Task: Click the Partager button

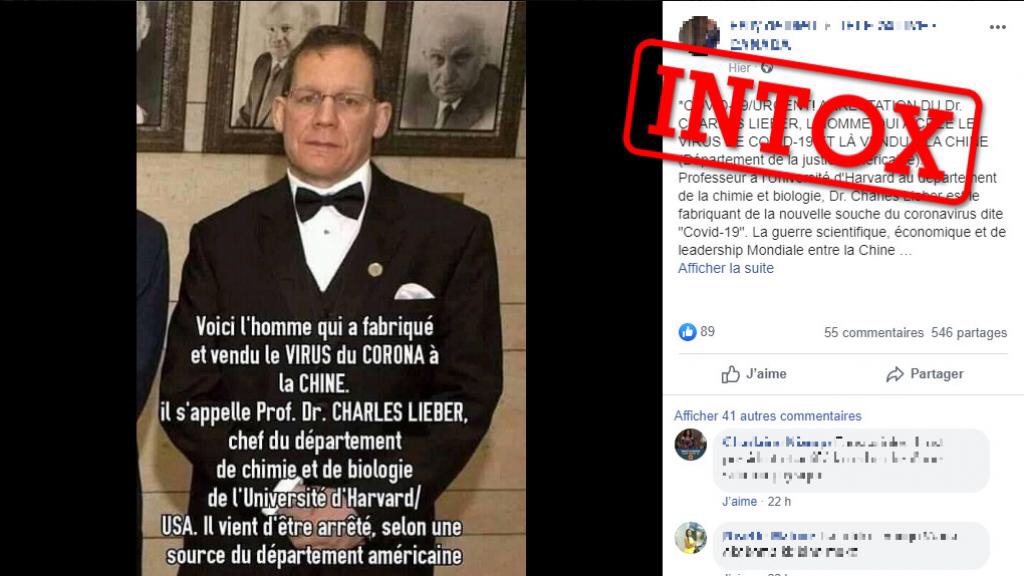Action: pos(925,374)
